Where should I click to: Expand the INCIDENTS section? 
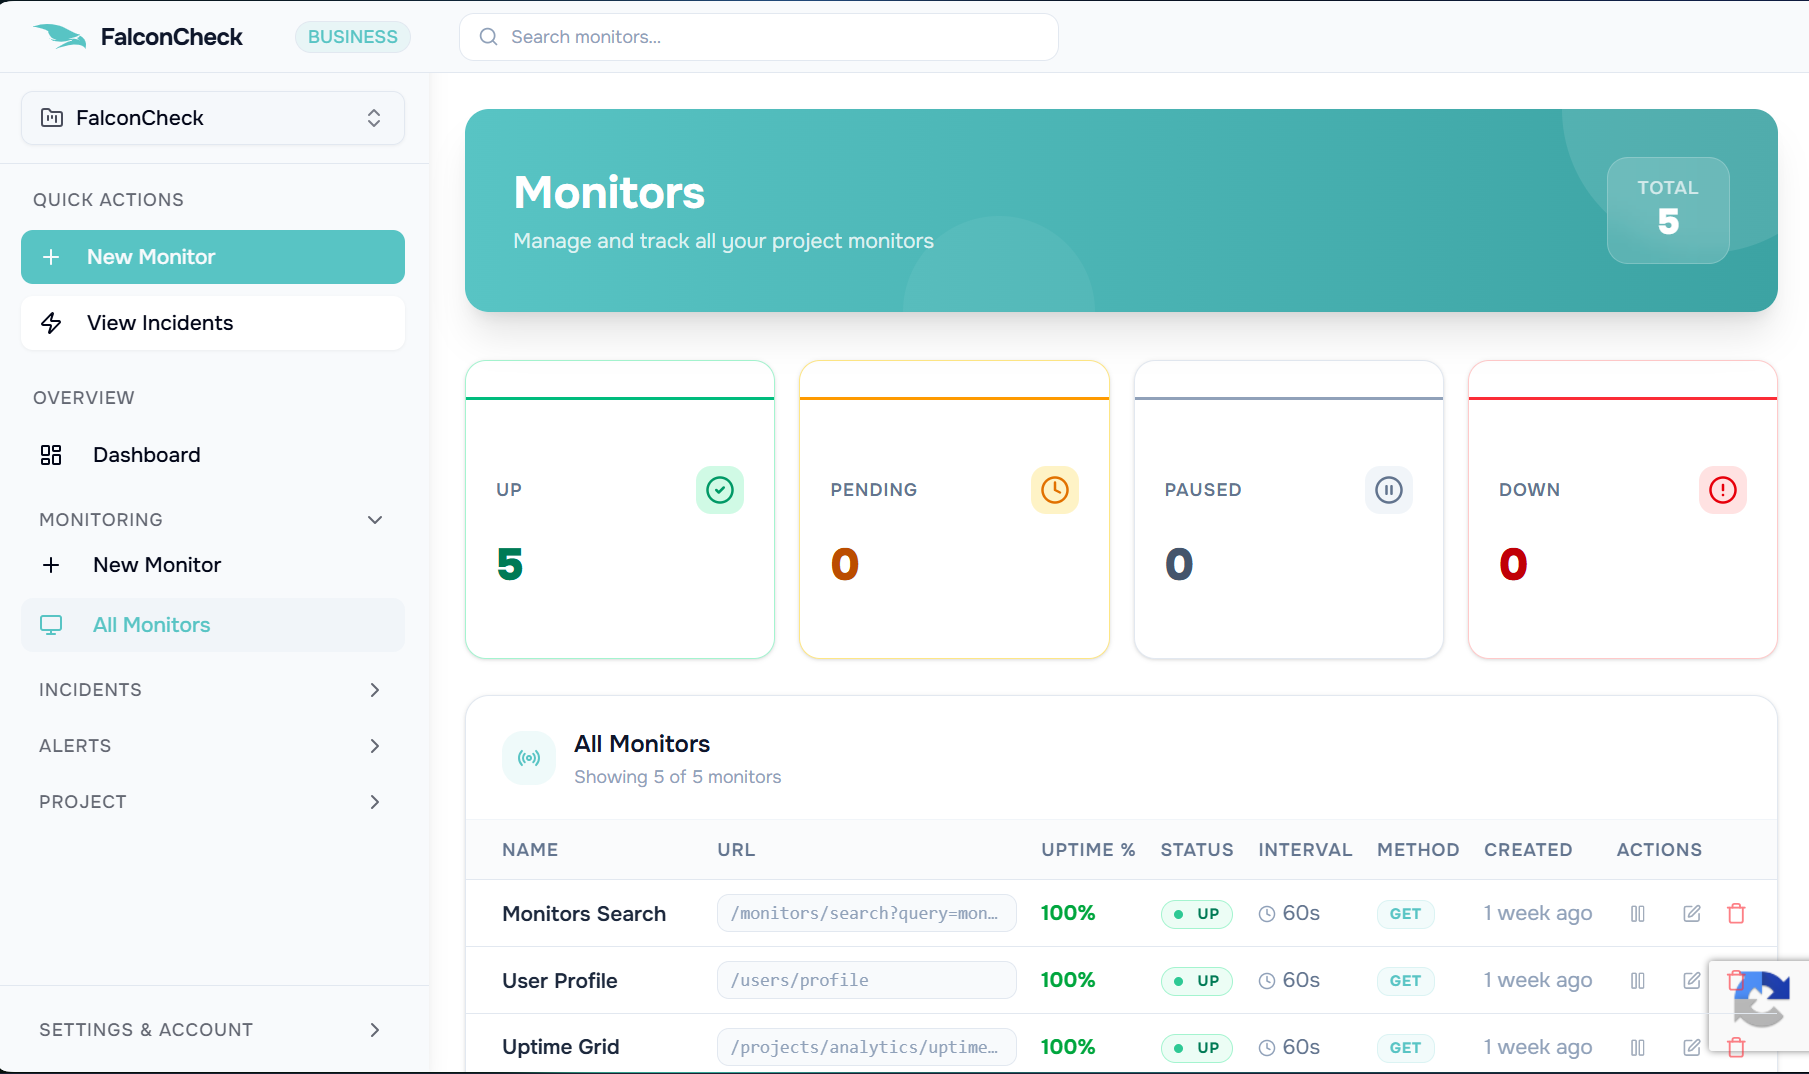tap(375, 690)
